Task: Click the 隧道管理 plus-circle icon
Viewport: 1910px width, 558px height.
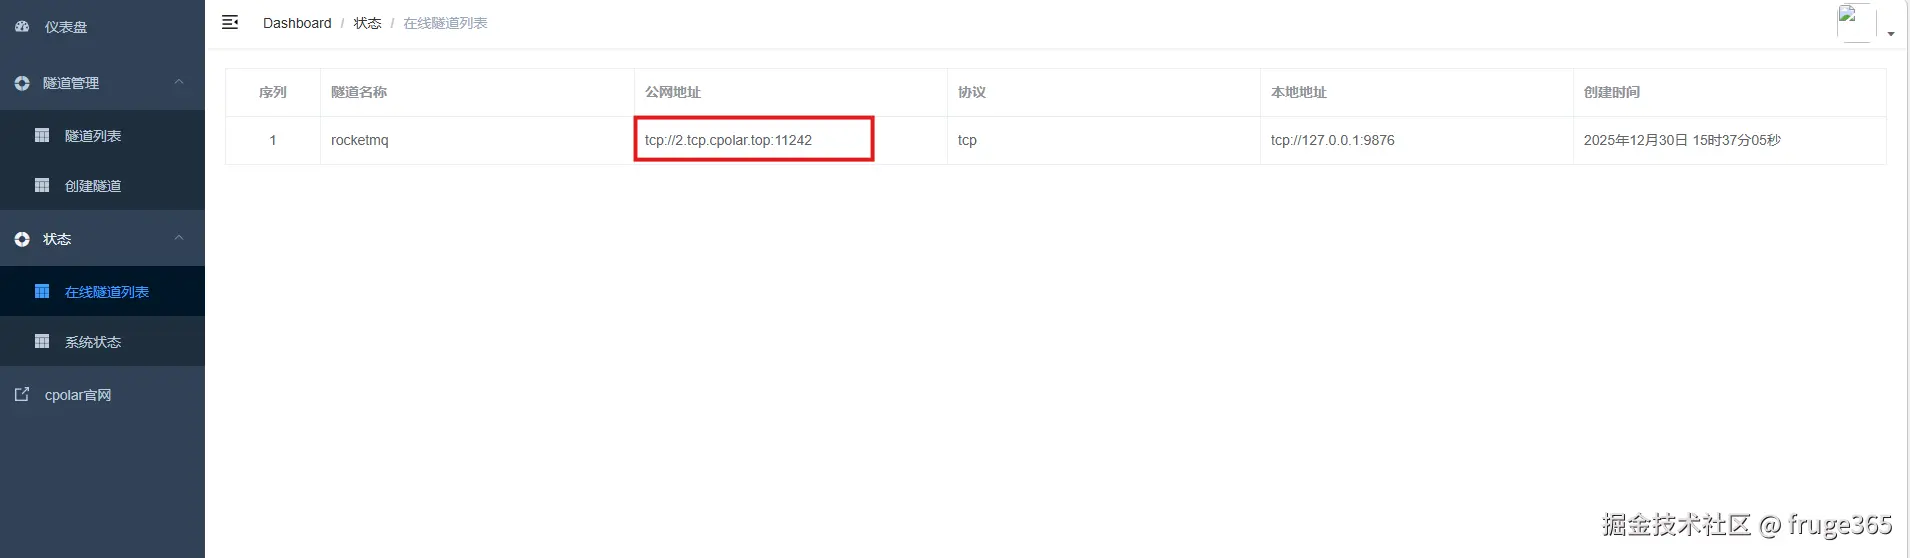Action: pos(22,83)
